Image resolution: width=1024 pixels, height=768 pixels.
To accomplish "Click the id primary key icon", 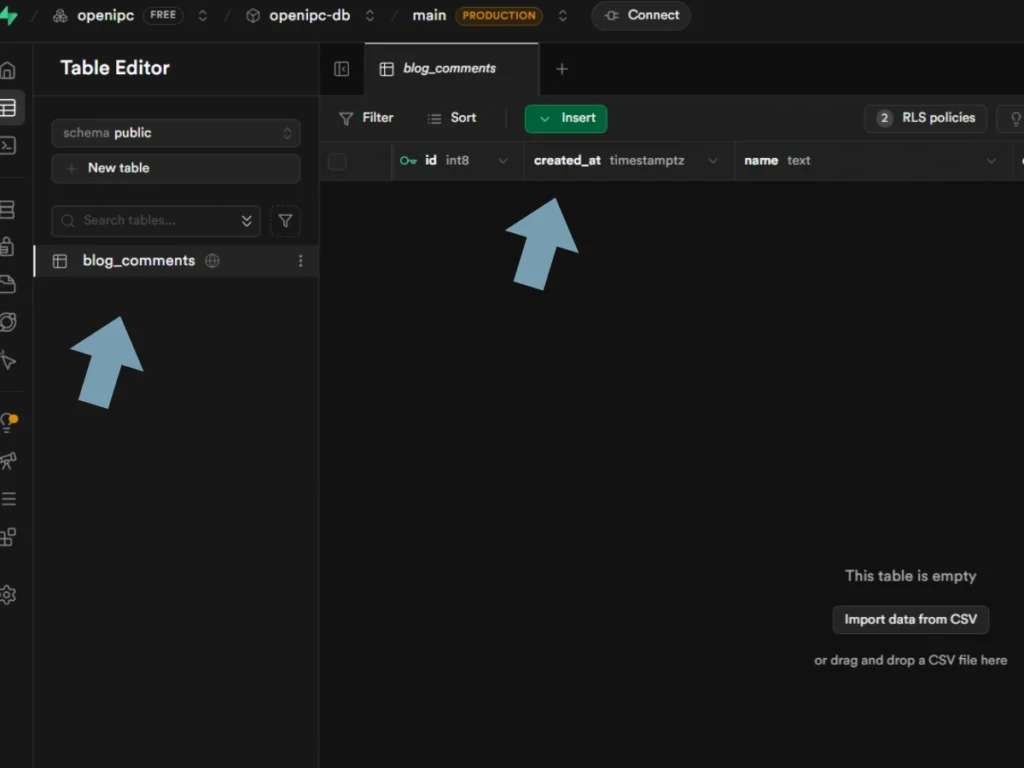I will pyautogui.click(x=408, y=161).
